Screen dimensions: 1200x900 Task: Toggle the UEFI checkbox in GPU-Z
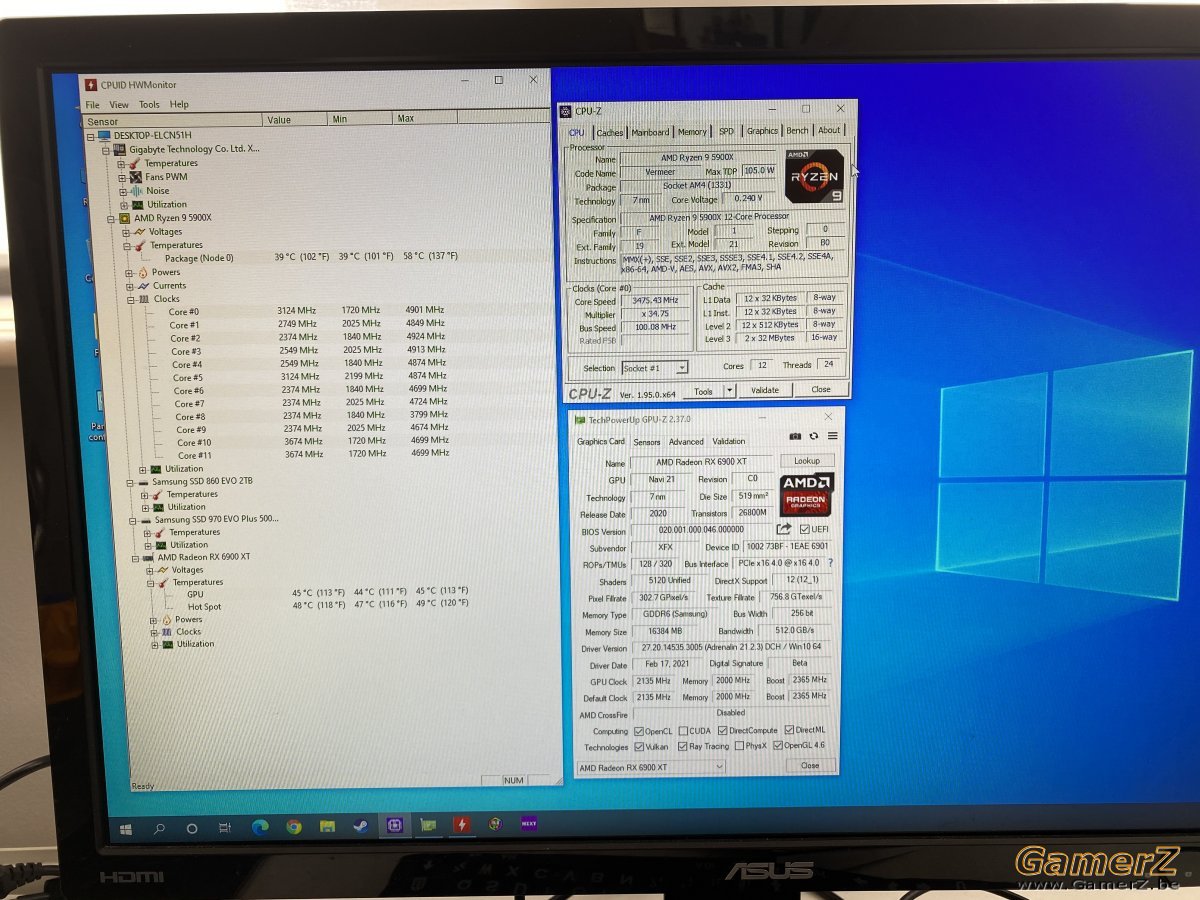pos(805,529)
